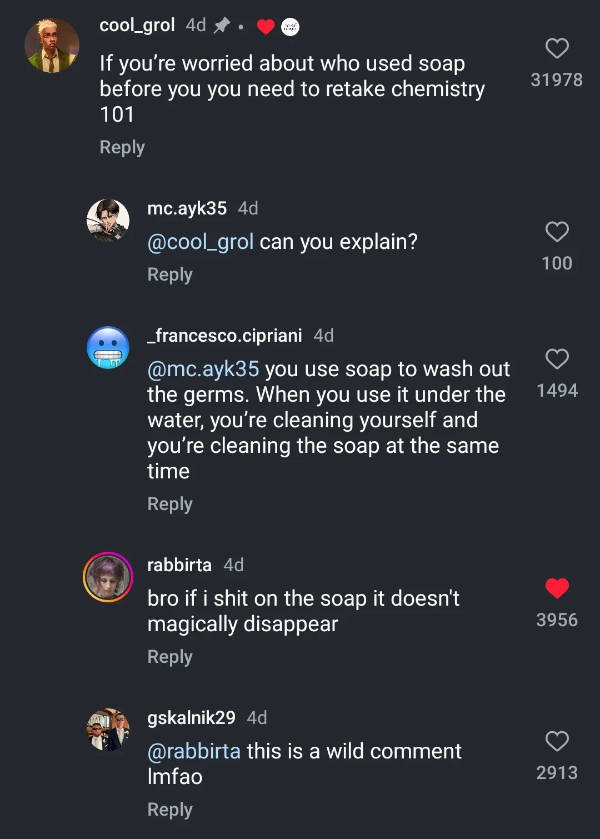View rabbirta's story via avatar ring
This screenshot has width=600, height=839.
coord(108,577)
